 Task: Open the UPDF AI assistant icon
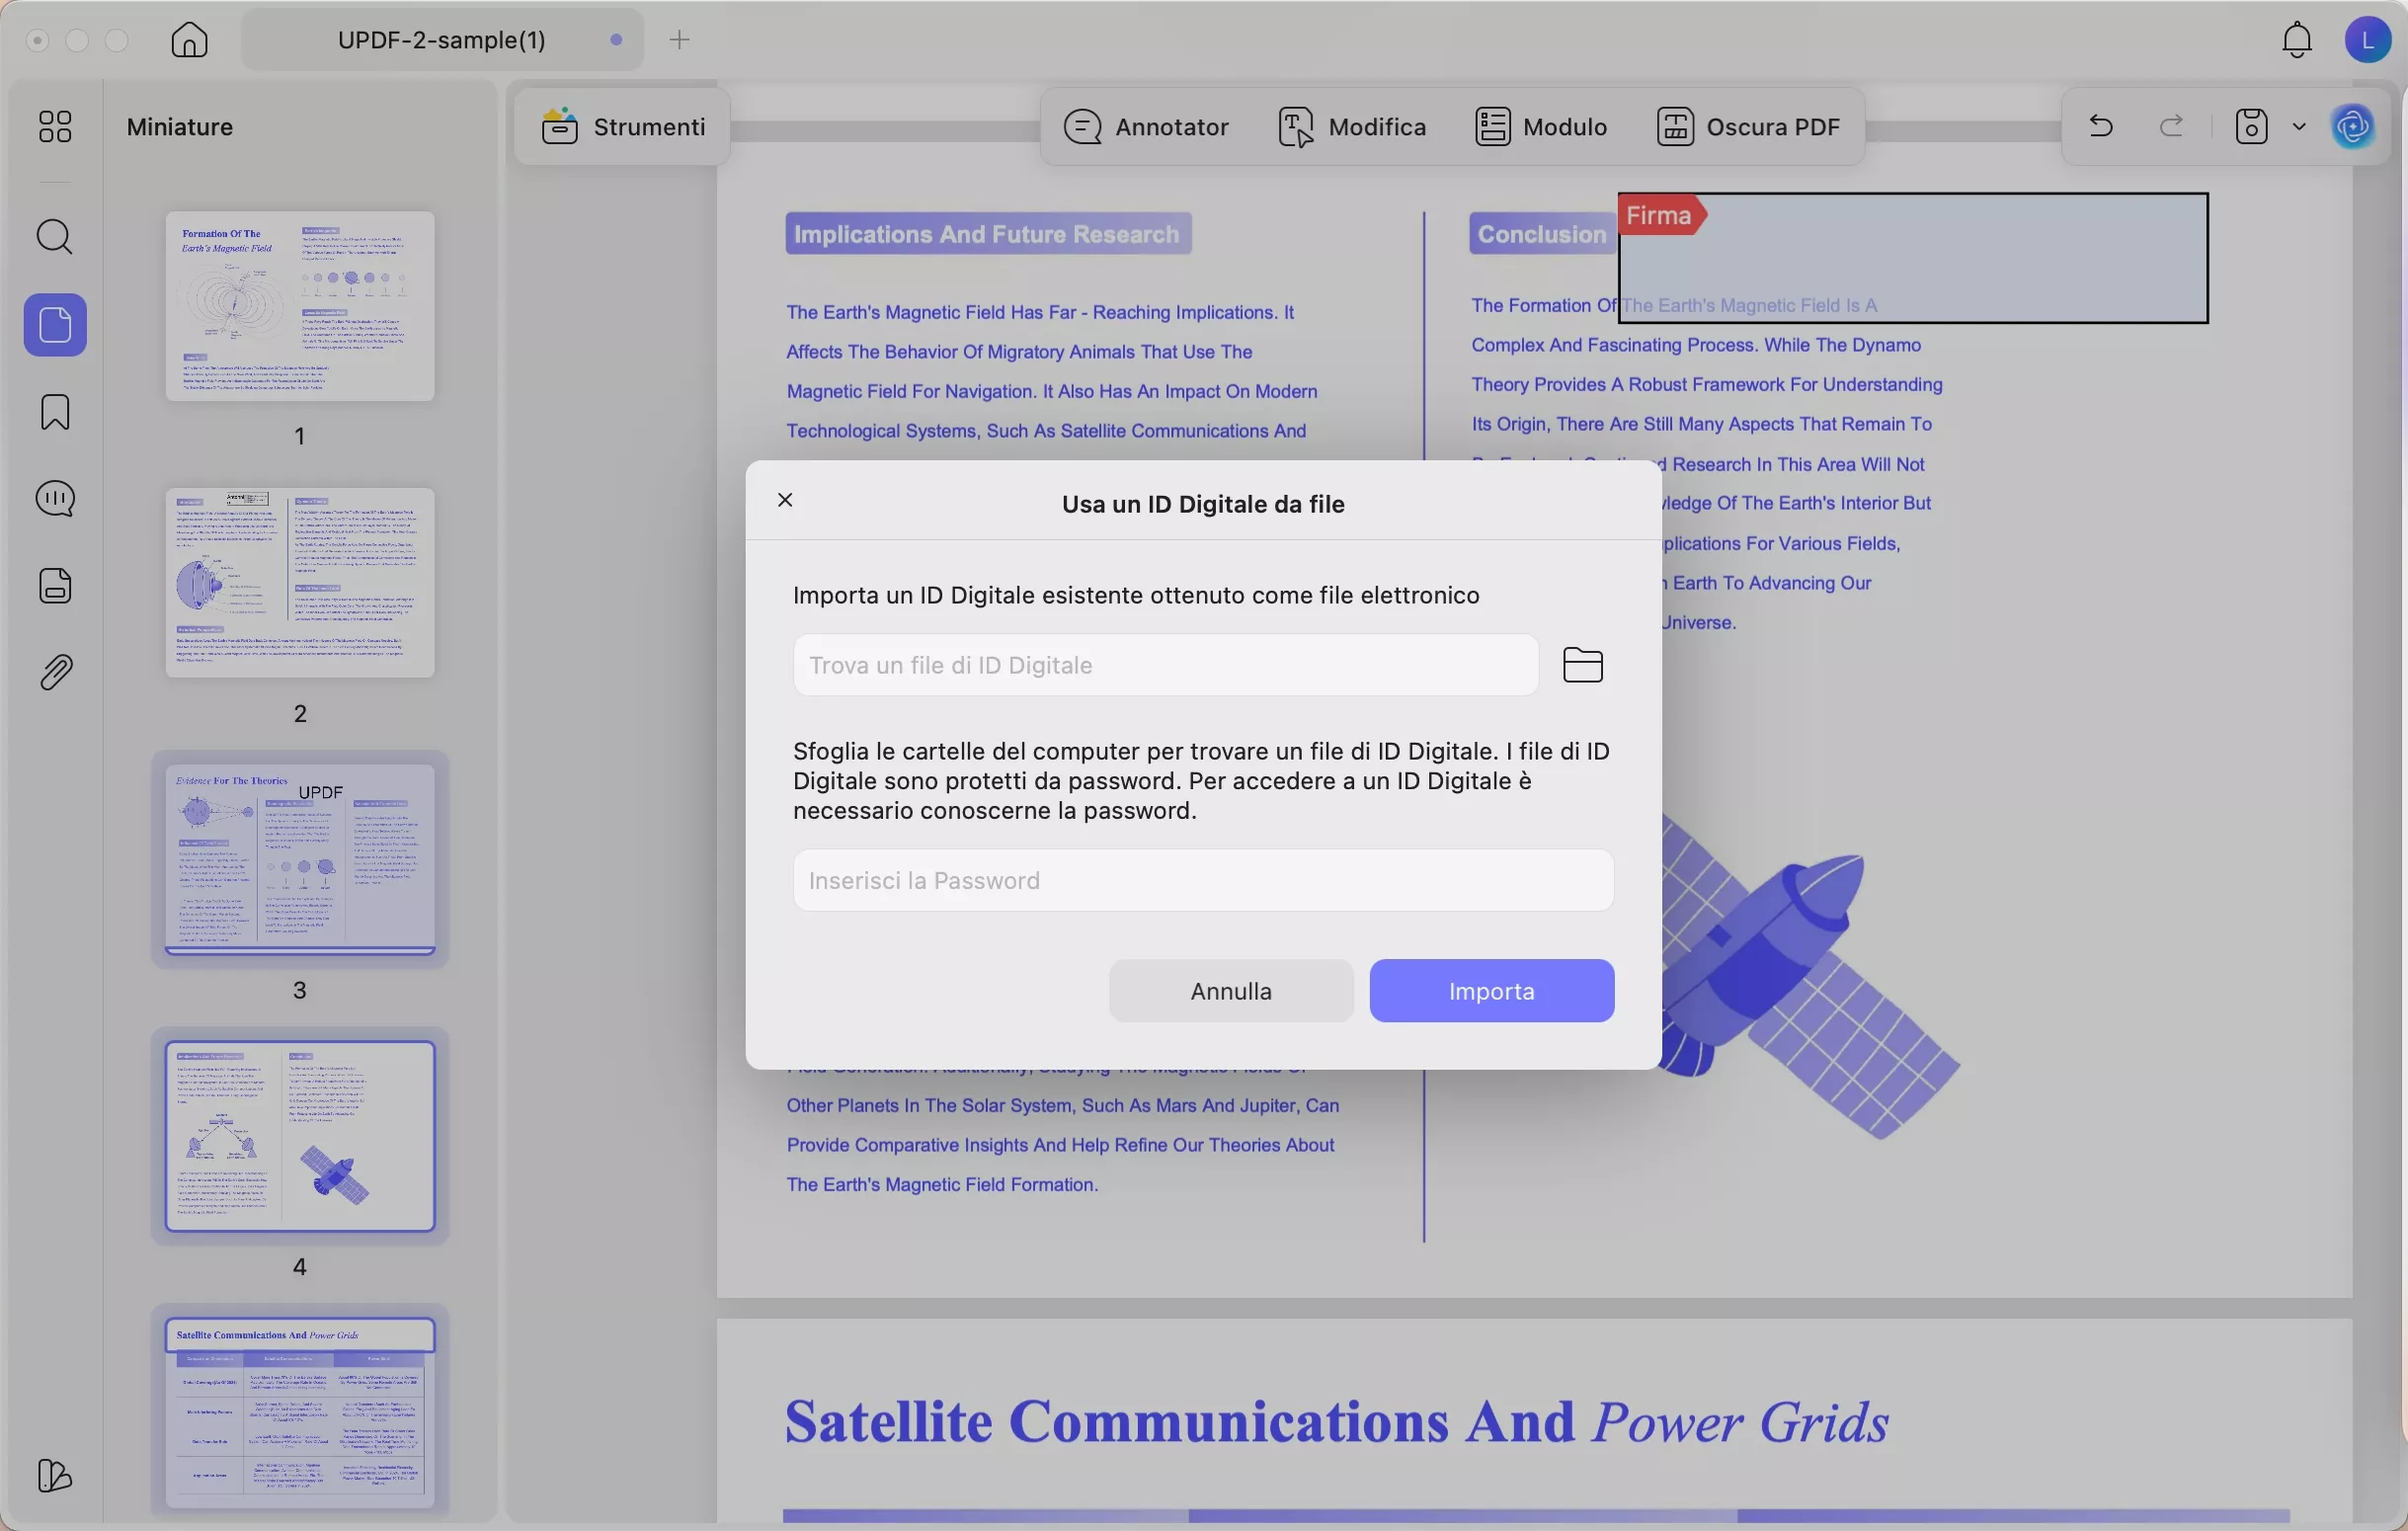pos(2352,126)
